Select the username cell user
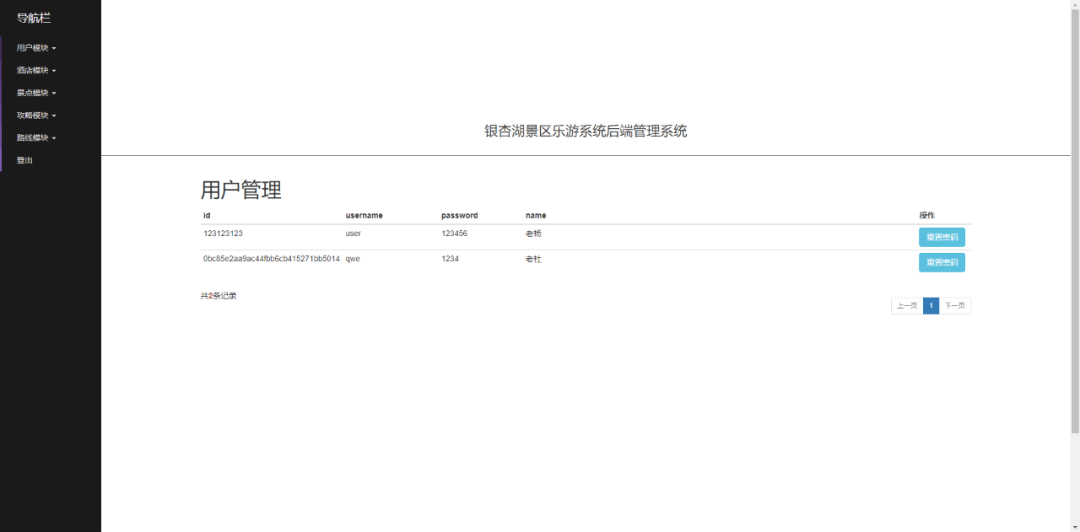Viewport: 1080px width, 532px height. point(353,234)
